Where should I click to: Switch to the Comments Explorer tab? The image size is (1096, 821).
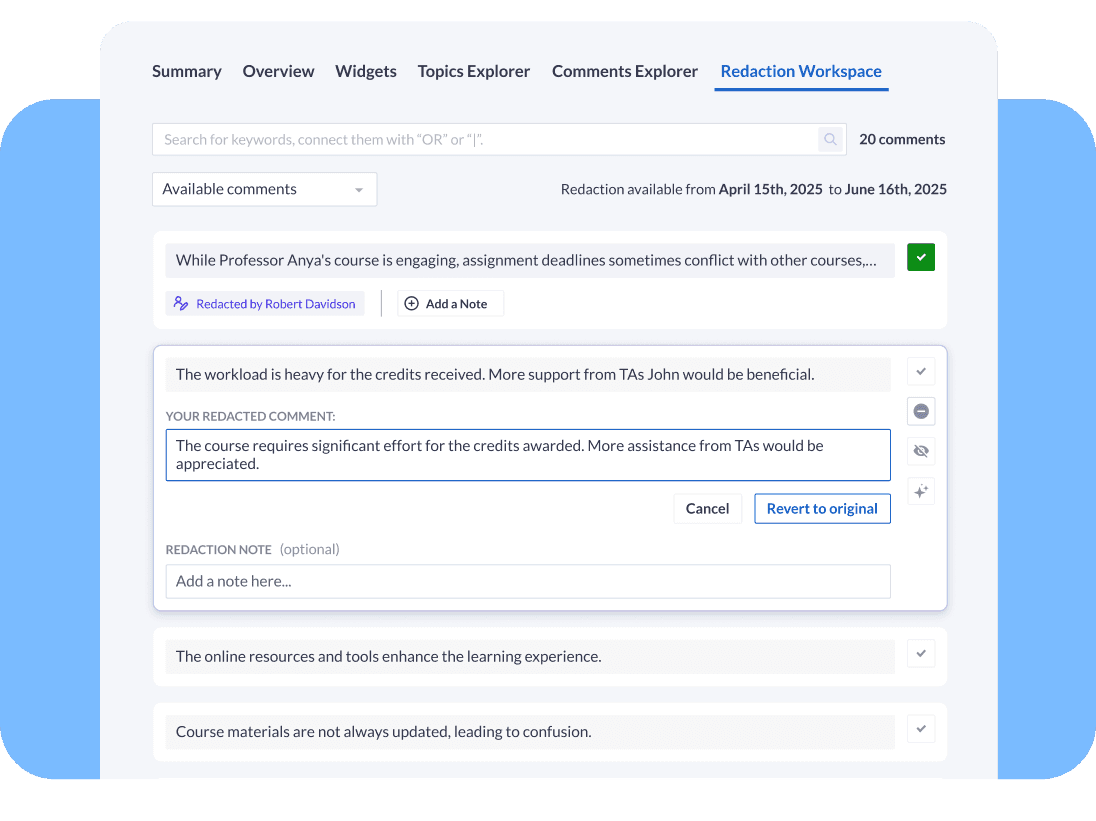pyautogui.click(x=624, y=71)
